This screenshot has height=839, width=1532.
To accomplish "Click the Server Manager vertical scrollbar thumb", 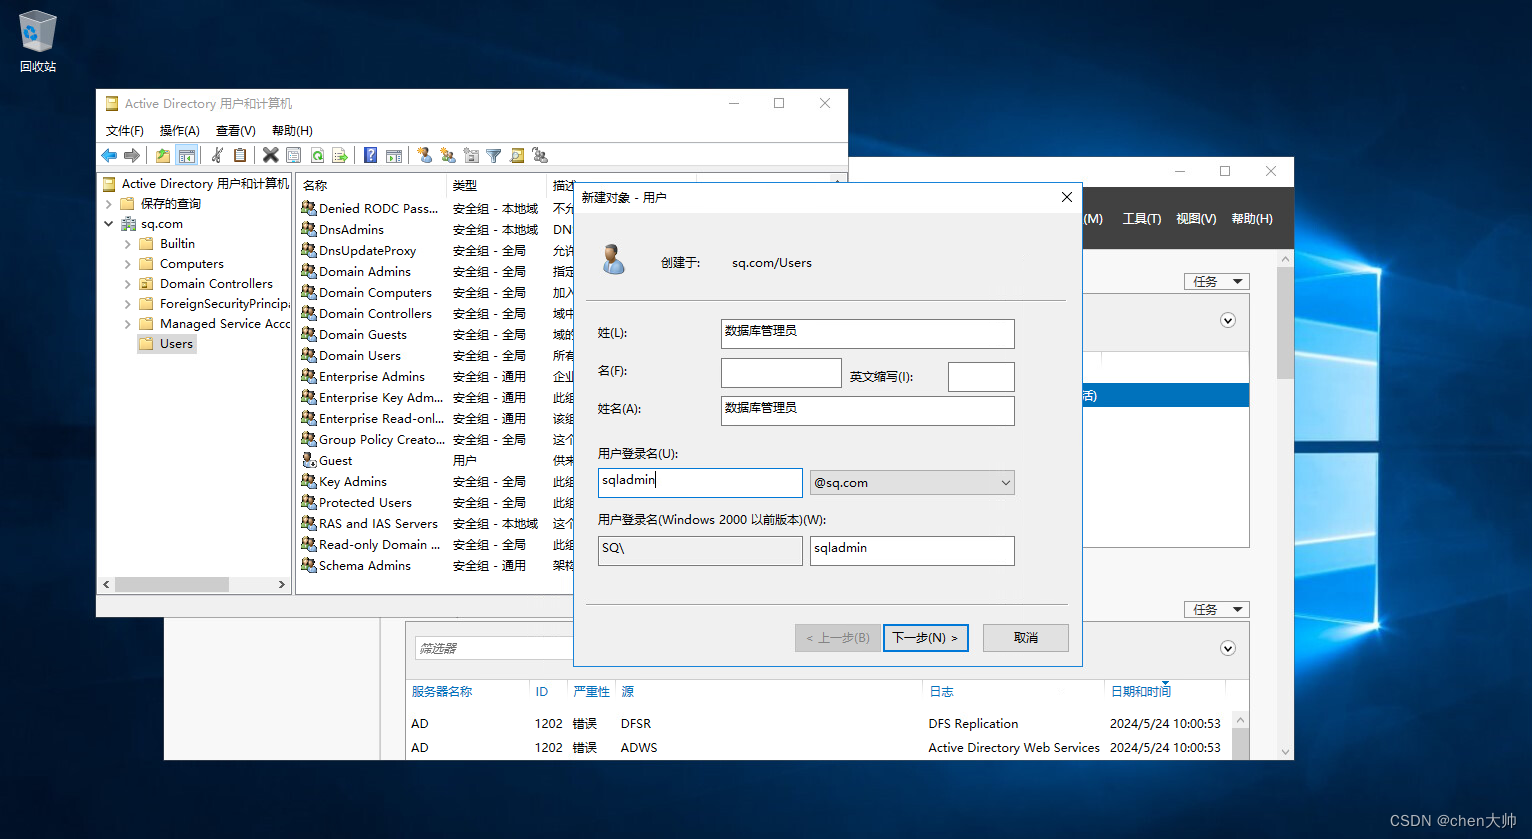I will tap(1286, 323).
